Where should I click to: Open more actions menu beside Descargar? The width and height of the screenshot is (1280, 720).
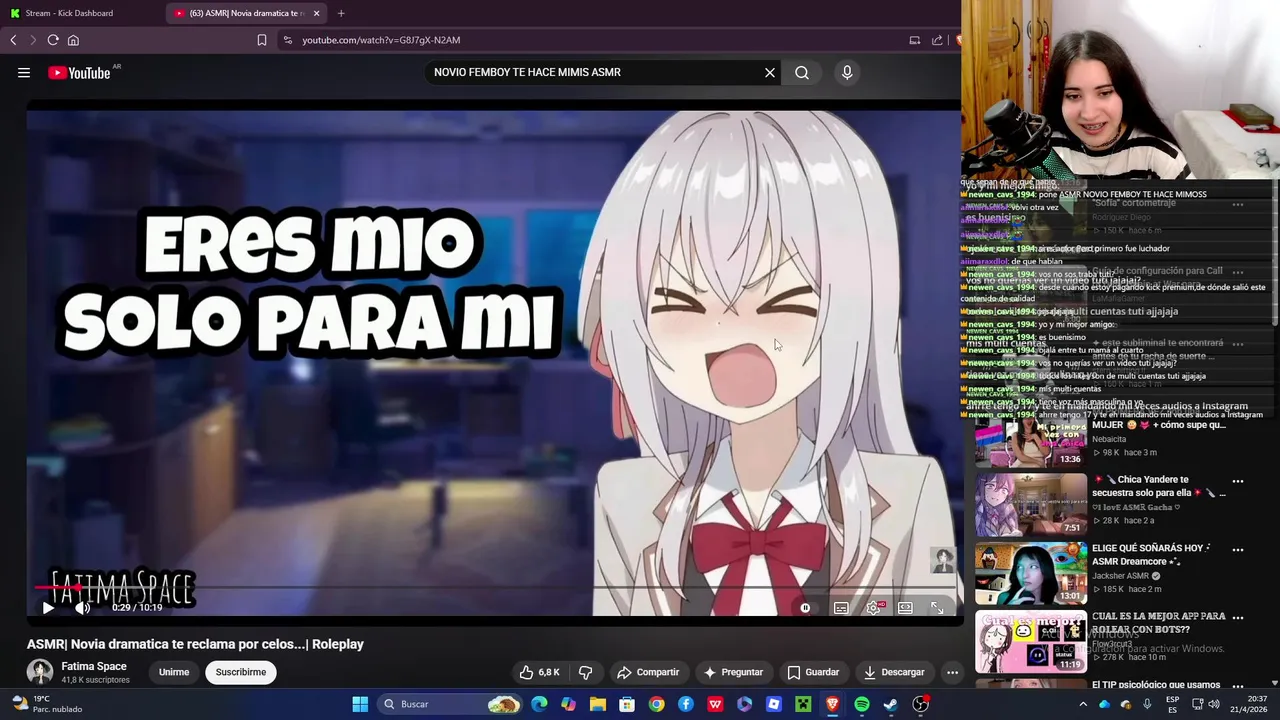click(952, 672)
